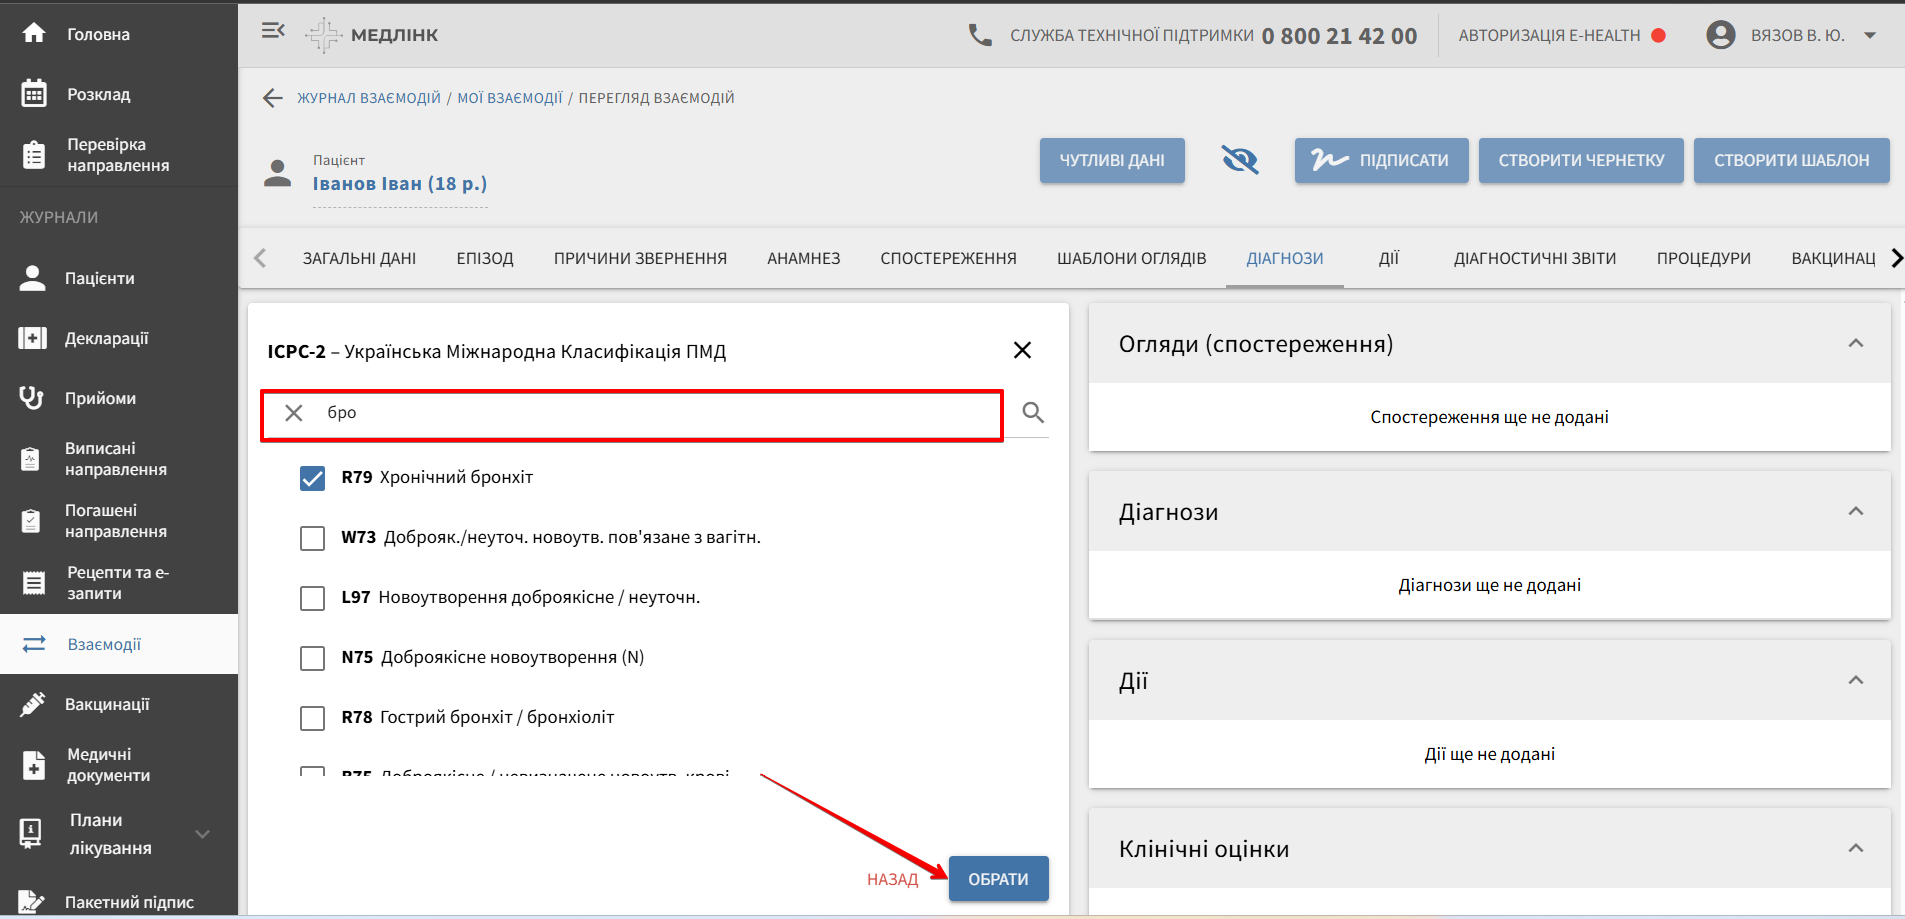Toggle the crossed-eye visibility icon
Image resolution: width=1905 pixels, height=919 pixels.
[x=1239, y=160]
